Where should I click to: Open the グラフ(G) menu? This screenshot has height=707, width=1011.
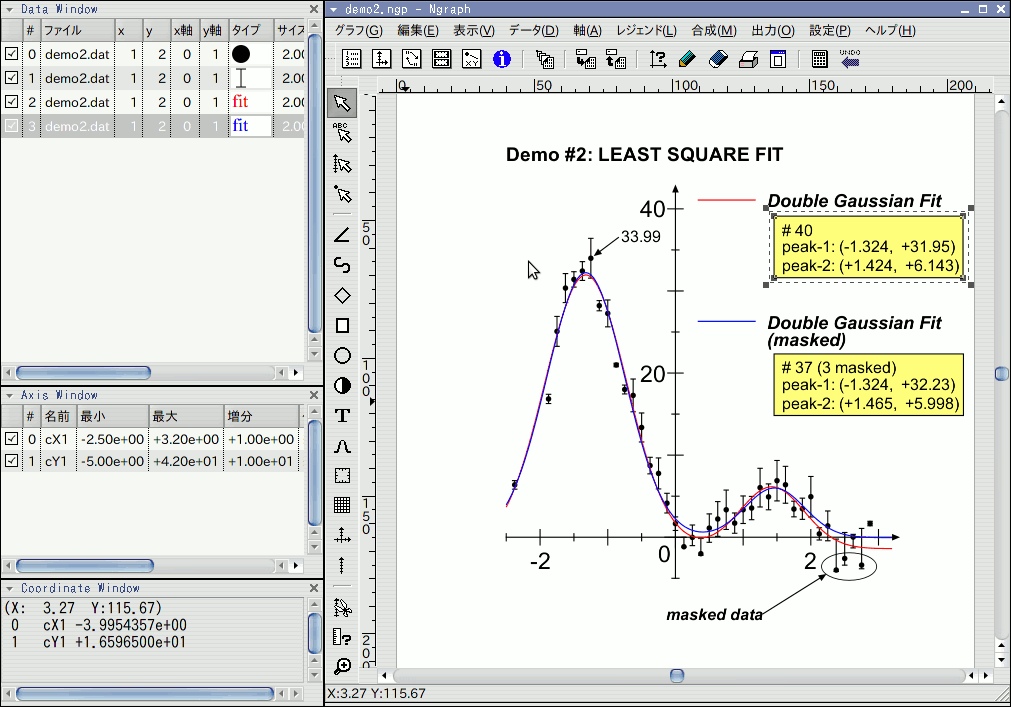(358, 31)
